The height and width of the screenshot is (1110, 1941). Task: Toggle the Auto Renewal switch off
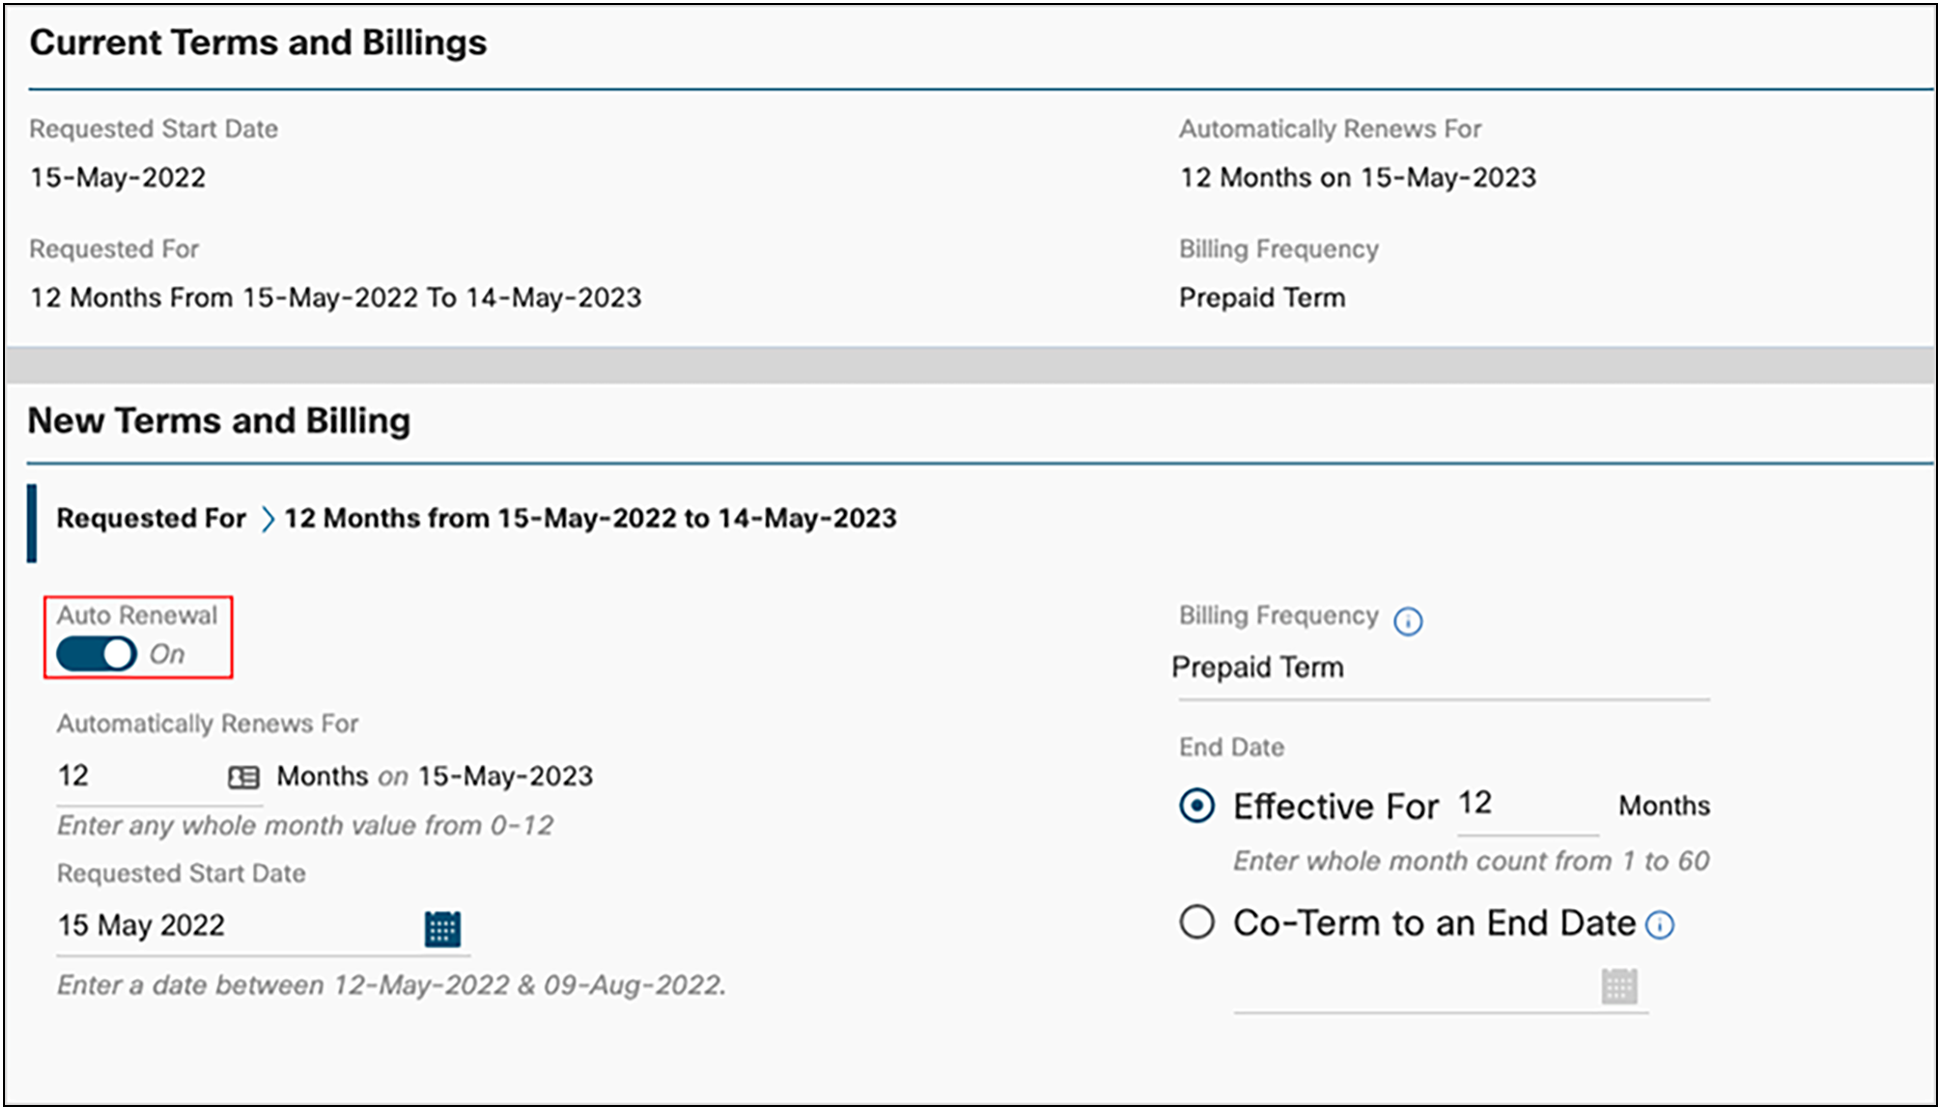point(96,655)
